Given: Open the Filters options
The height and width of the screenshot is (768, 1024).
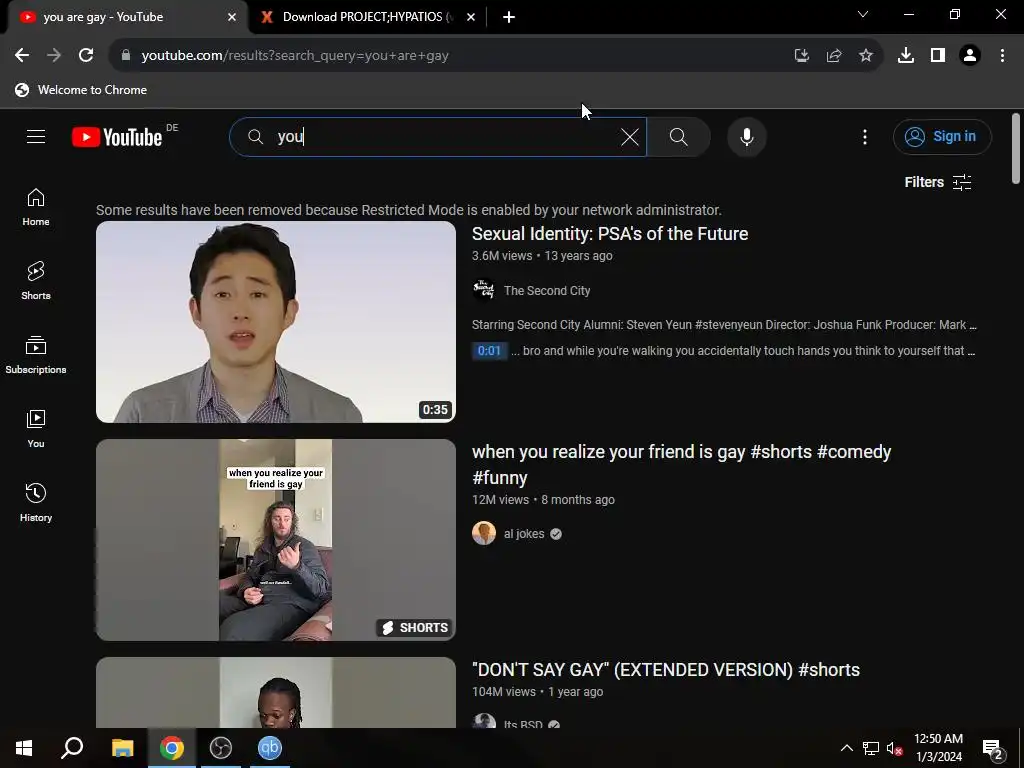Looking at the screenshot, I should [x=938, y=182].
